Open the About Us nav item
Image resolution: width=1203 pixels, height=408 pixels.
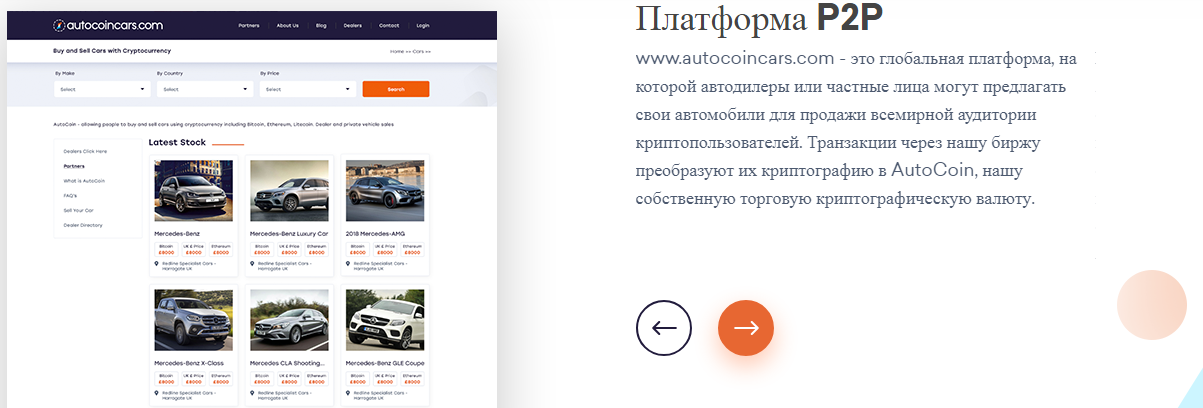[287, 25]
